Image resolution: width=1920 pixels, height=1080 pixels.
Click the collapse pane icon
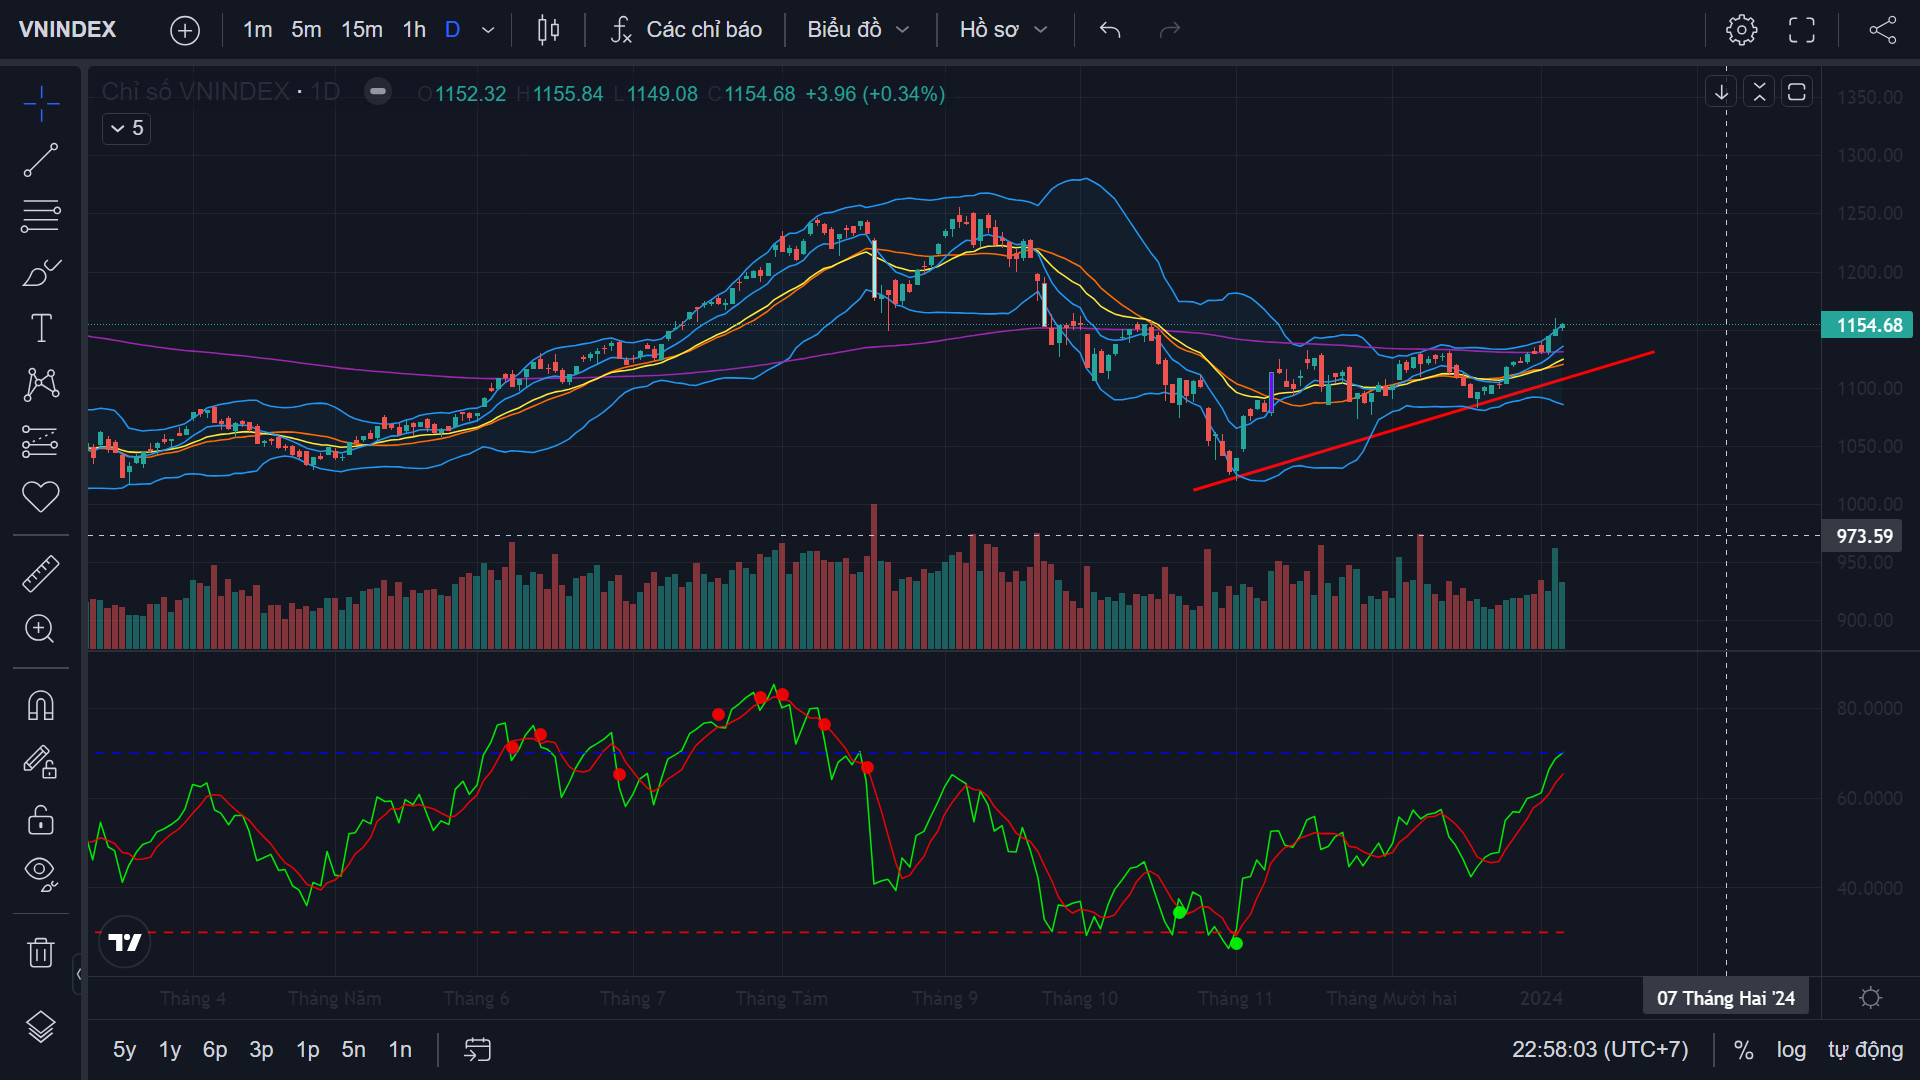click(x=1759, y=93)
